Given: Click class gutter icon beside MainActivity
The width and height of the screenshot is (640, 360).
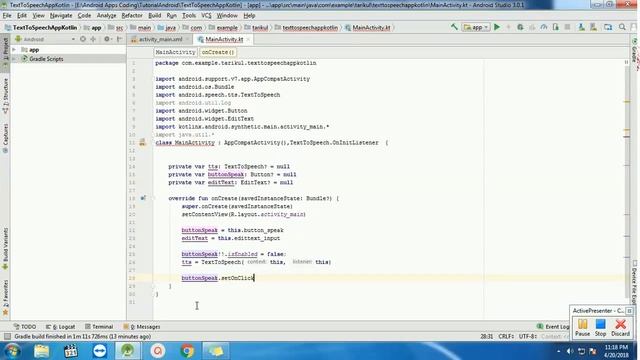Looking at the screenshot, I should click(142, 142).
